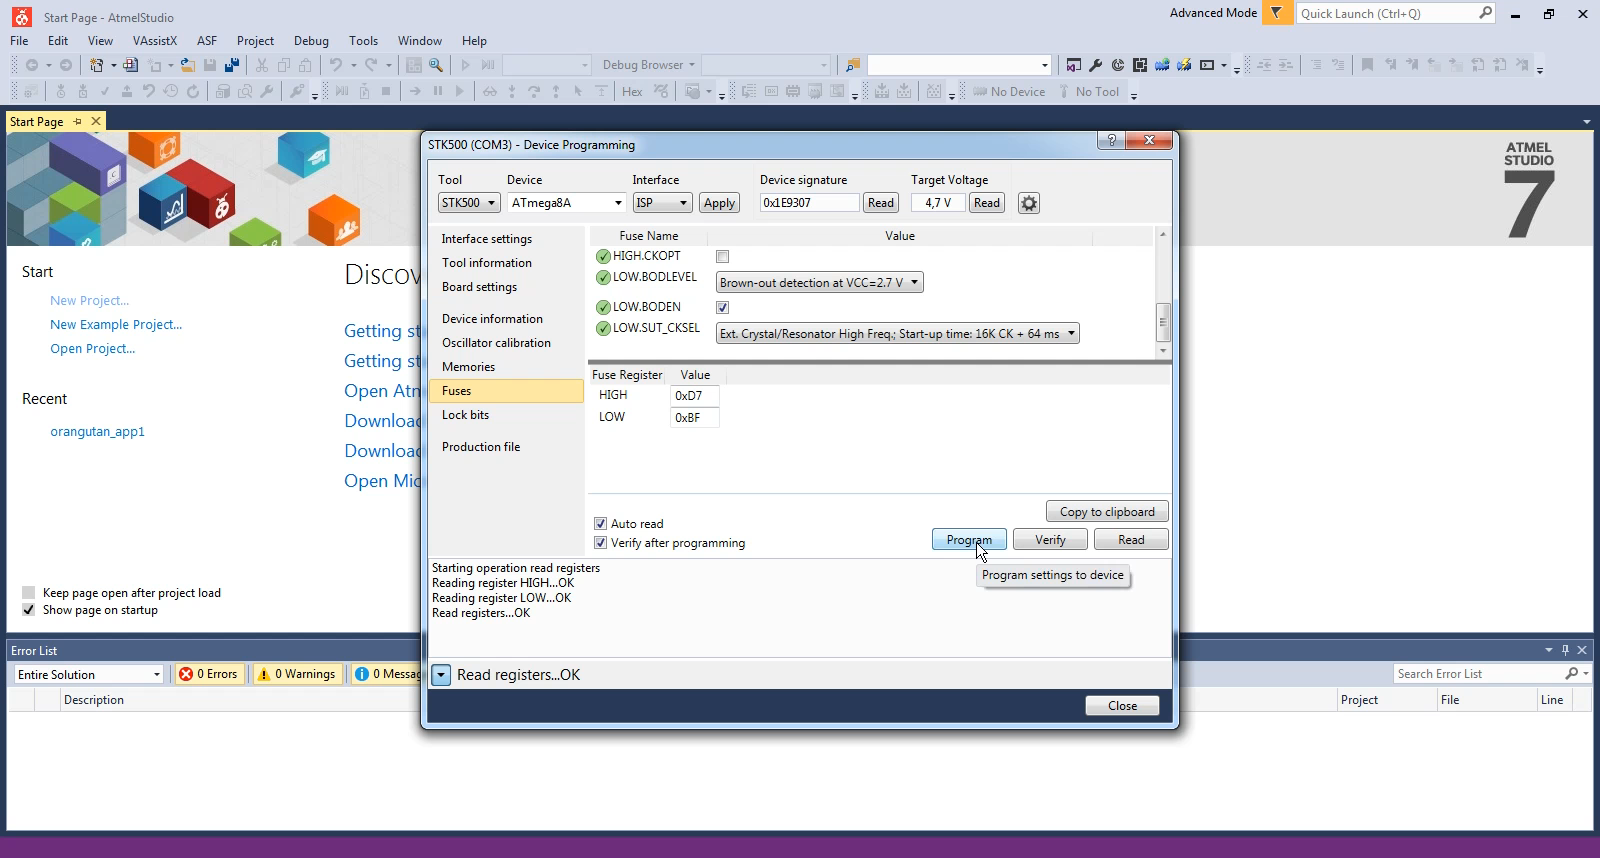This screenshot has width=1600, height=858.
Task: Uncheck Show page on startup
Action: tap(29, 610)
